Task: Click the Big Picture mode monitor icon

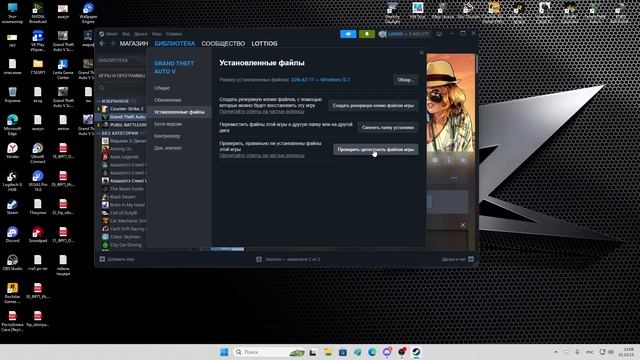Action: coord(440,34)
